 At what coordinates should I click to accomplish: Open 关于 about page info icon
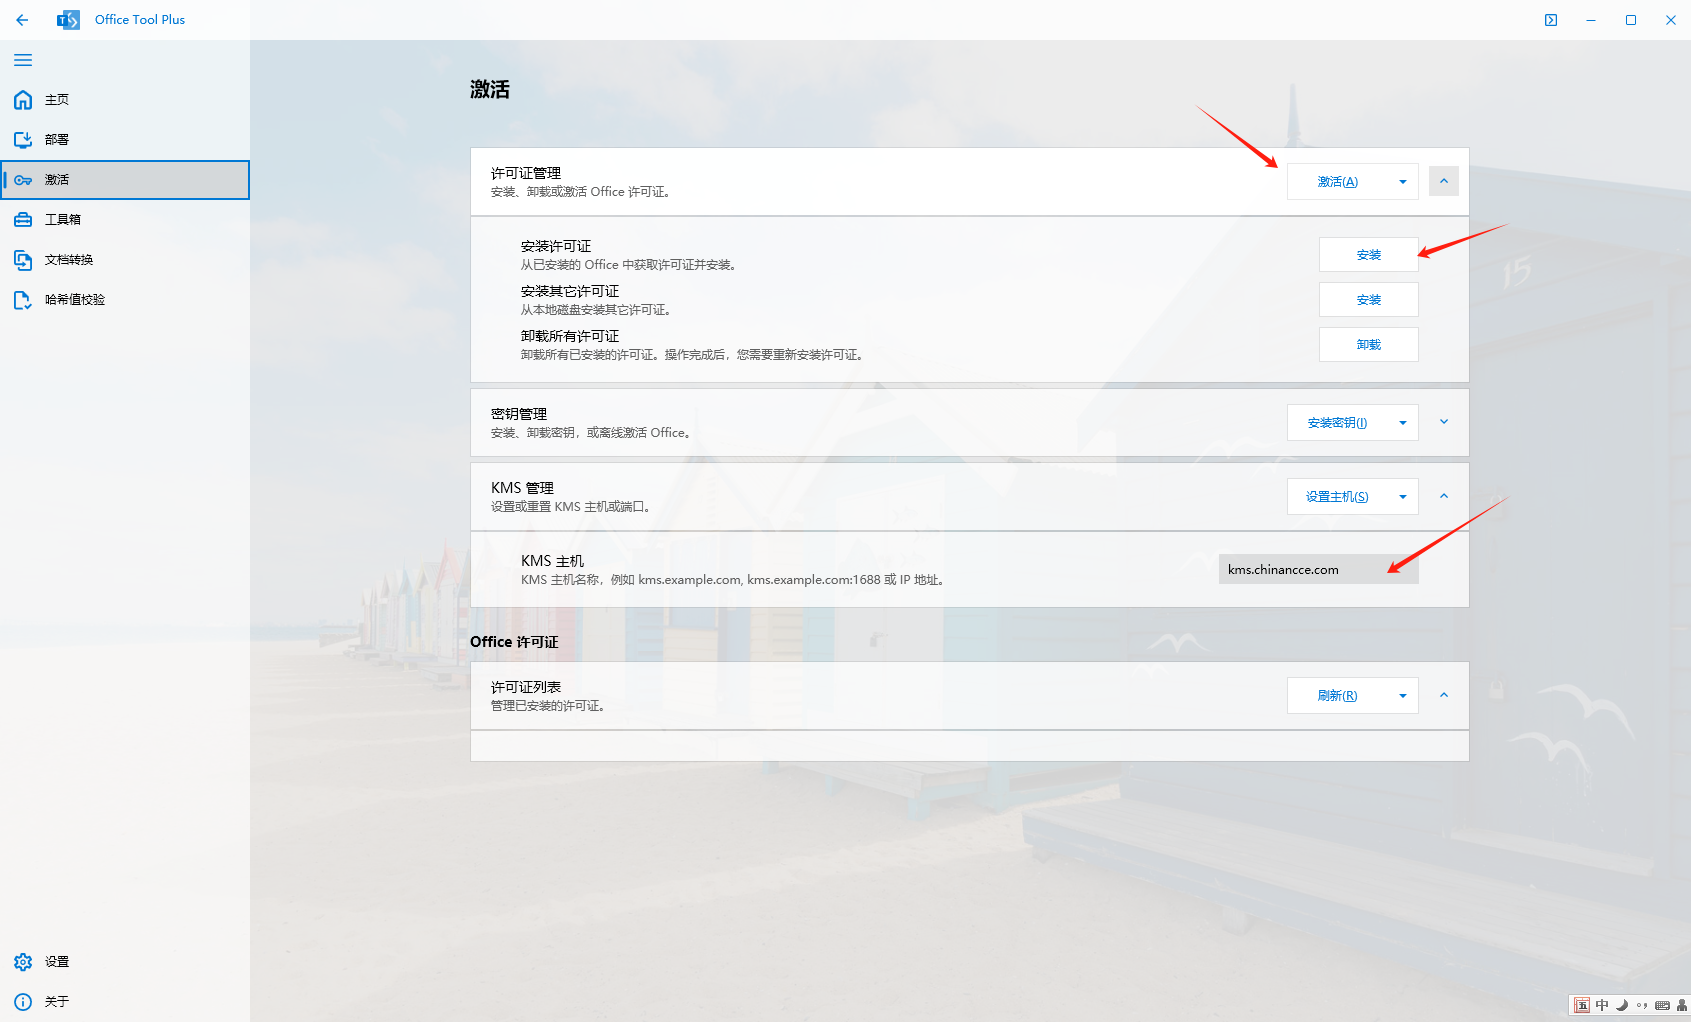(x=125, y=1002)
